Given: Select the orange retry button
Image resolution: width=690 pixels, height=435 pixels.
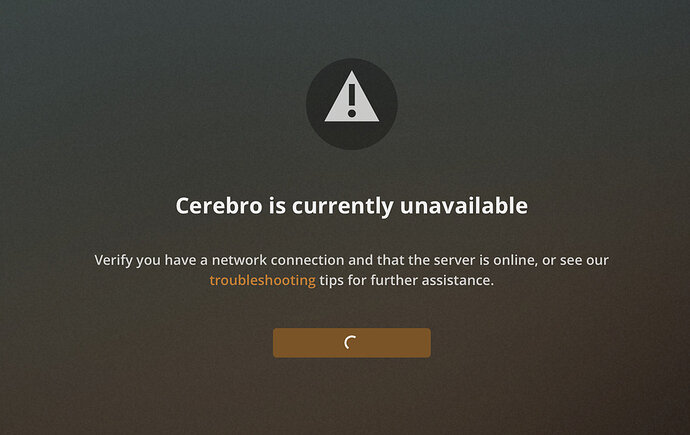Looking at the screenshot, I should click(x=352, y=343).
